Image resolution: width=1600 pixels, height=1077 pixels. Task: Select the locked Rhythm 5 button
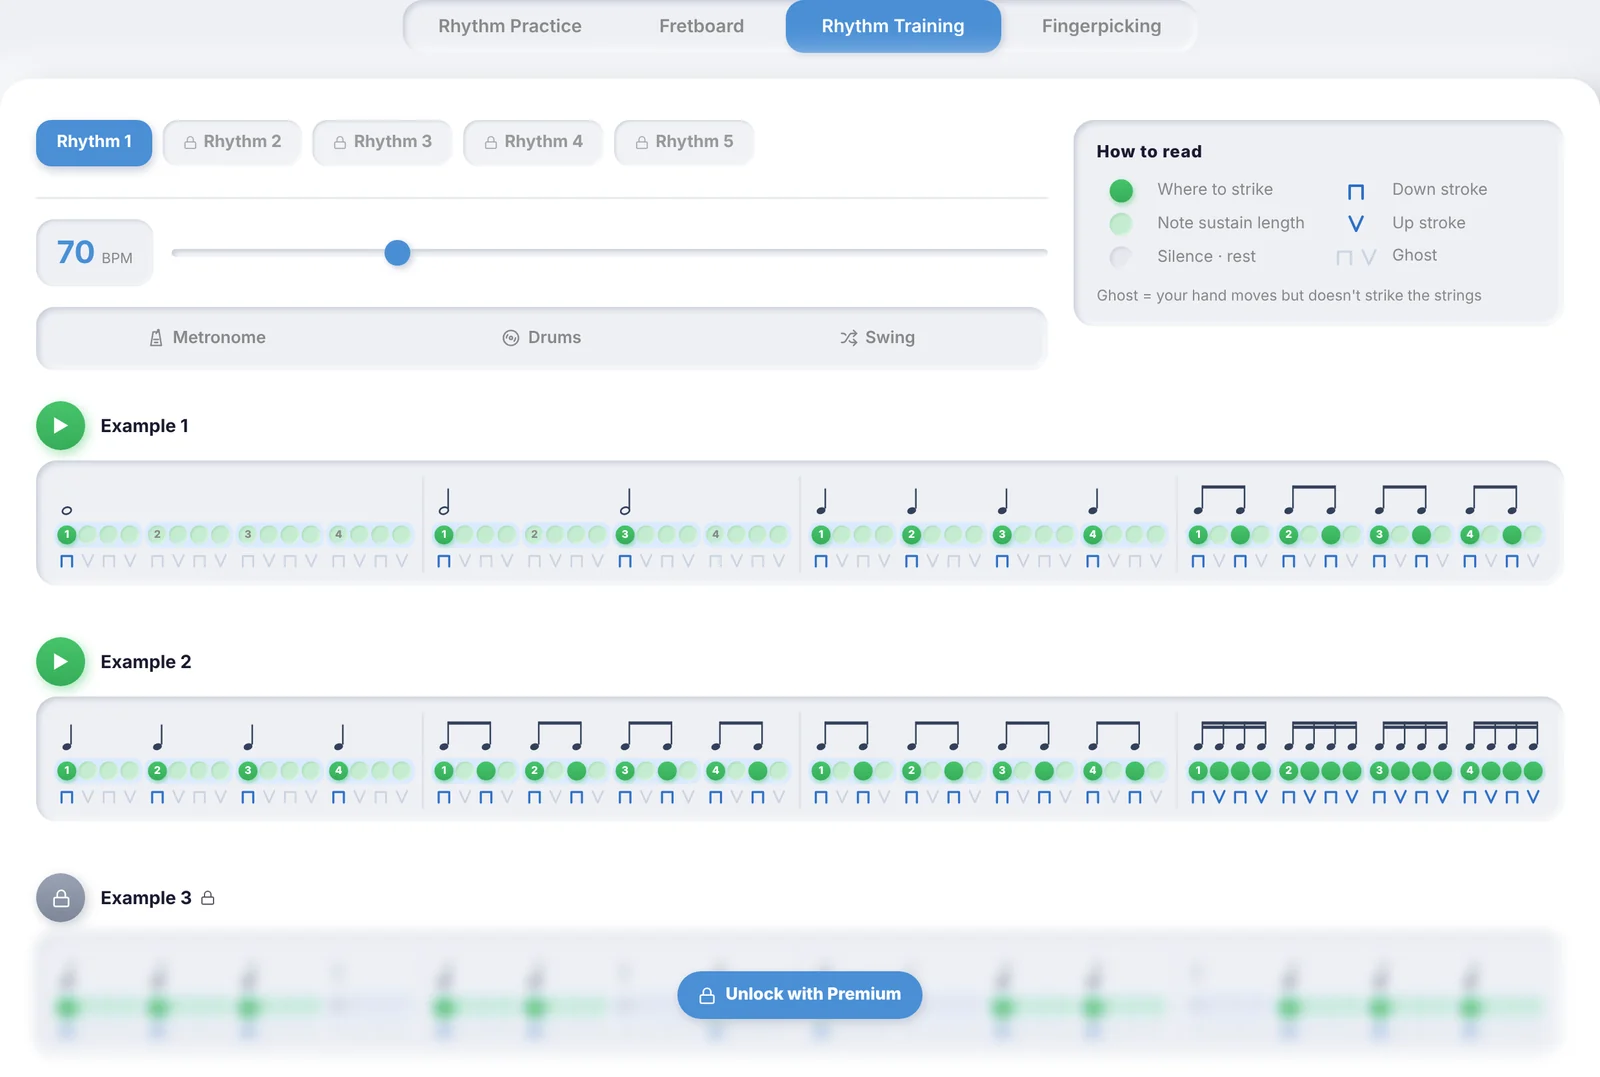click(684, 142)
